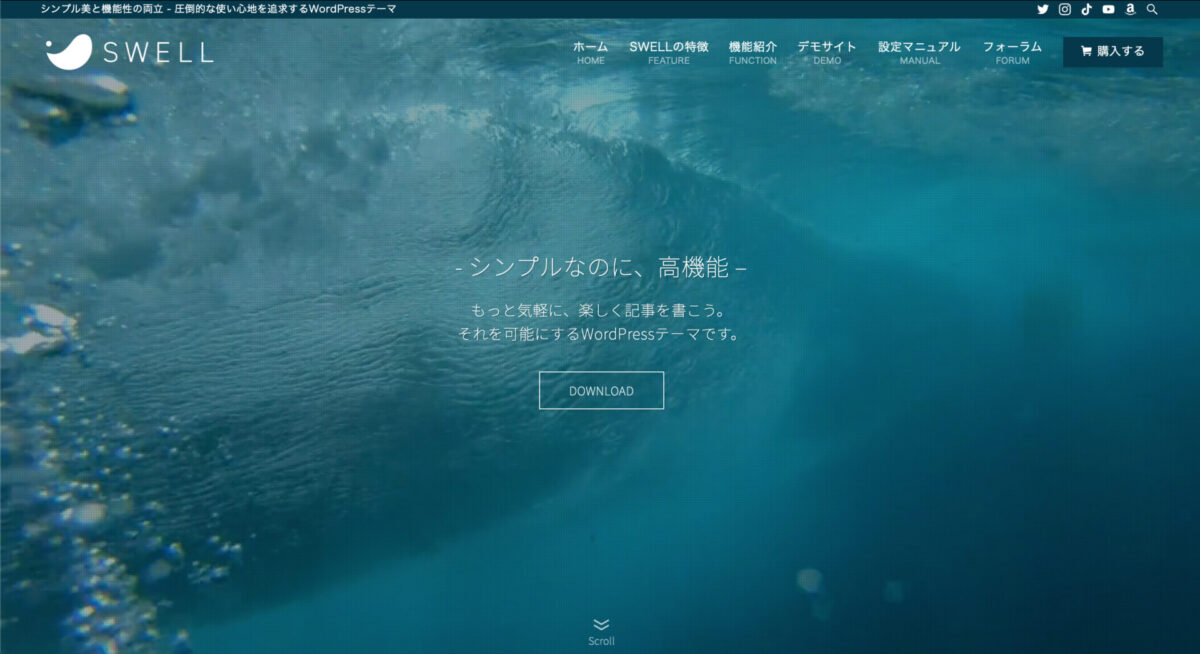1200x654 pixels.
Task: Open search via magnifier icon
Action: click(x=1152, y=9)
